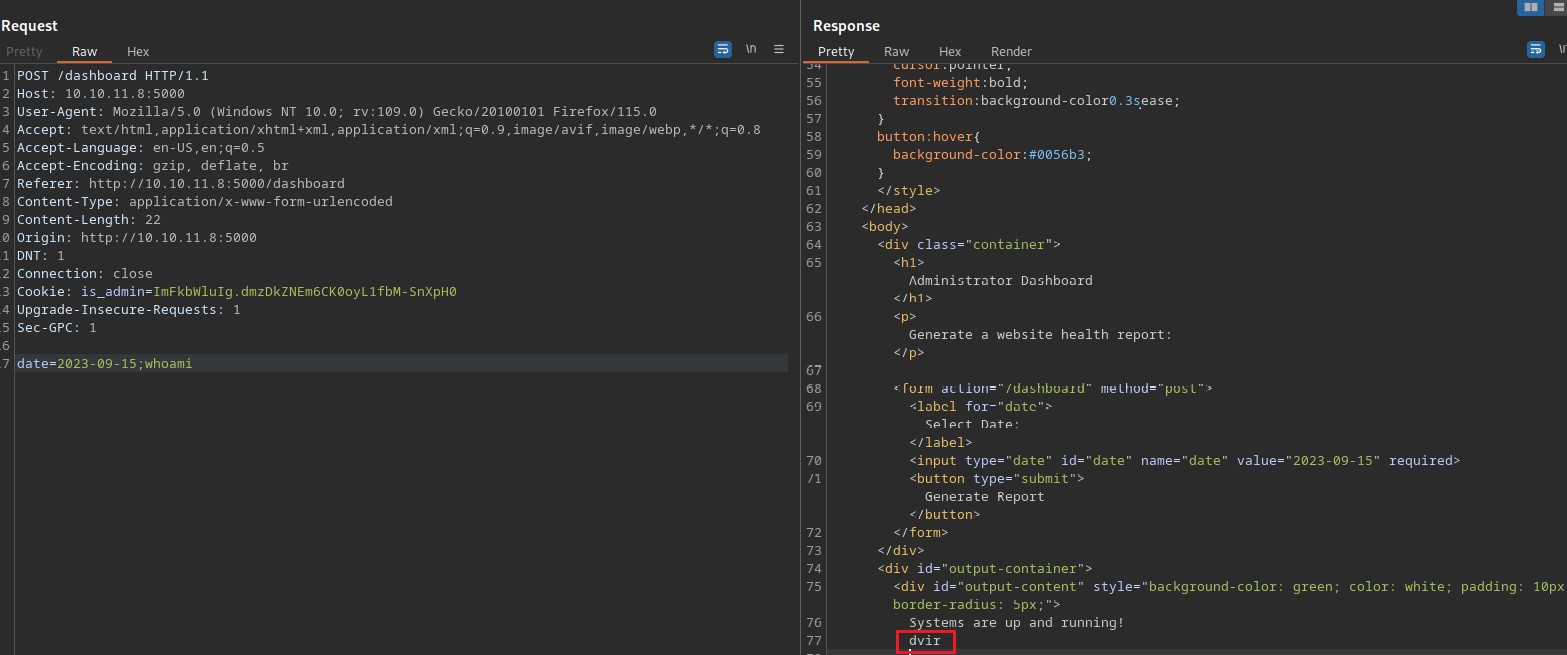Click the User-Agent header line
The image size is (1567, 655).
[337, 112]
